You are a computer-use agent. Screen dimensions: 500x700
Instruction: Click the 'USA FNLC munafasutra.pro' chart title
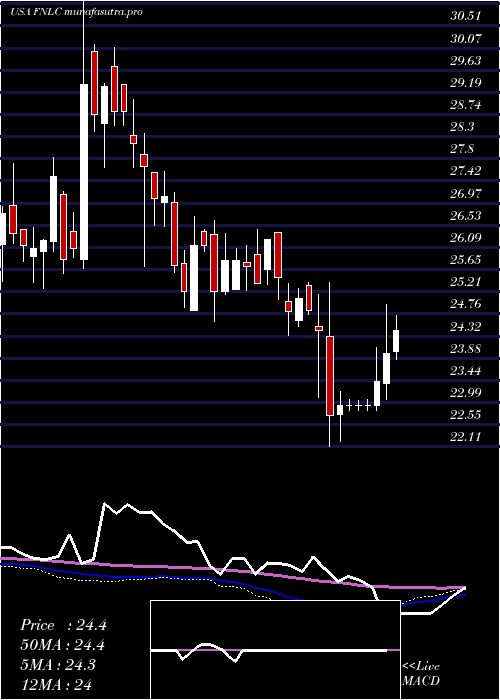(x=76, y=12)
